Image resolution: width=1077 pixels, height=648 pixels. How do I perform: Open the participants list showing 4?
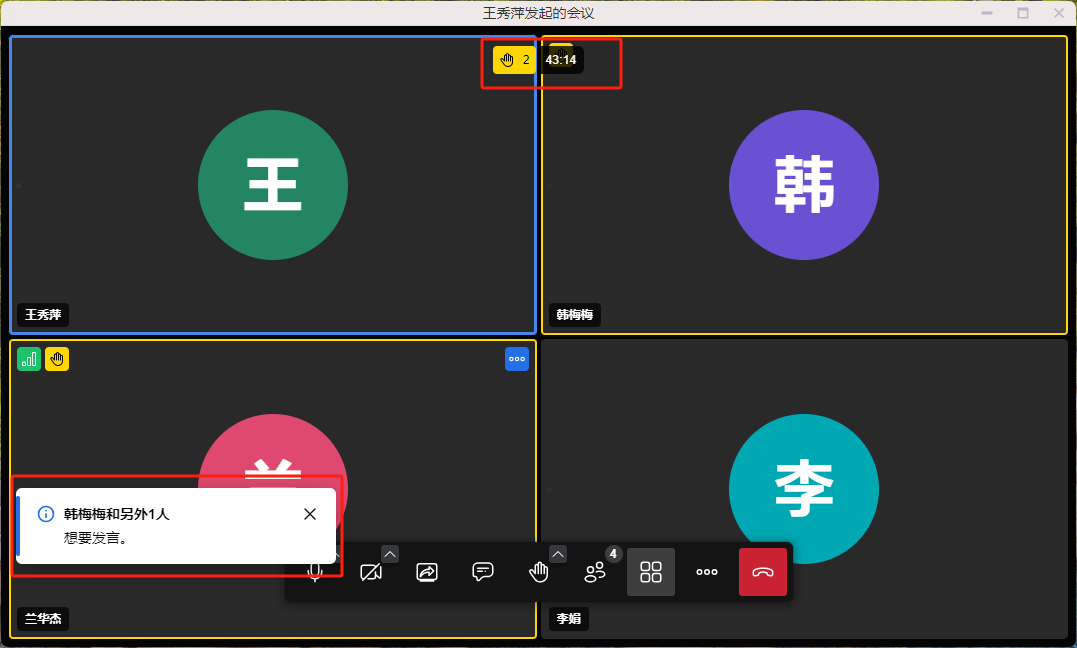tap(595, 572)
